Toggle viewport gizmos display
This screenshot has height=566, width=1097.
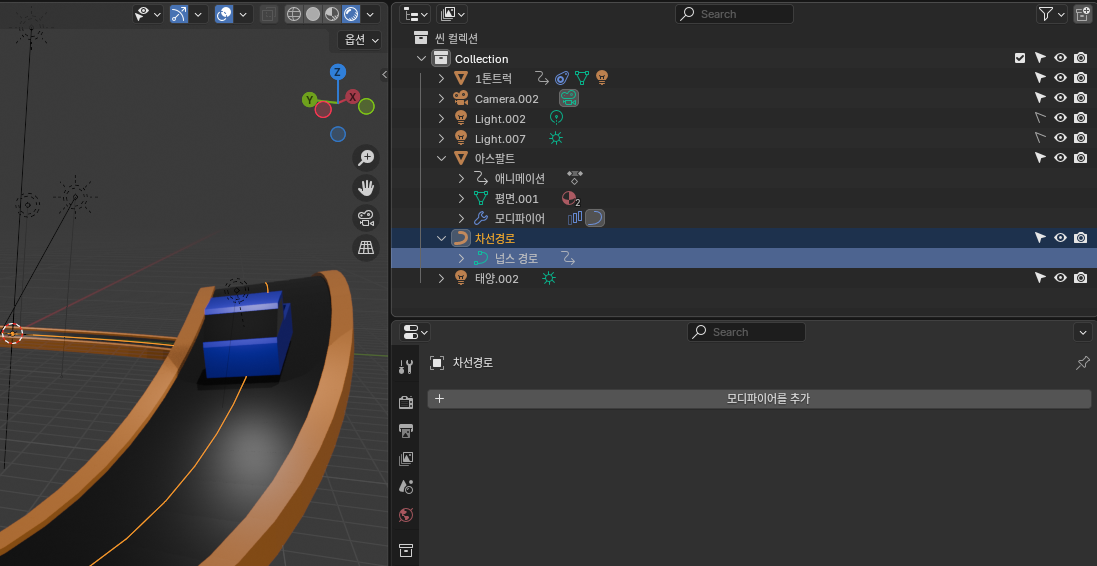pos(179,14)
